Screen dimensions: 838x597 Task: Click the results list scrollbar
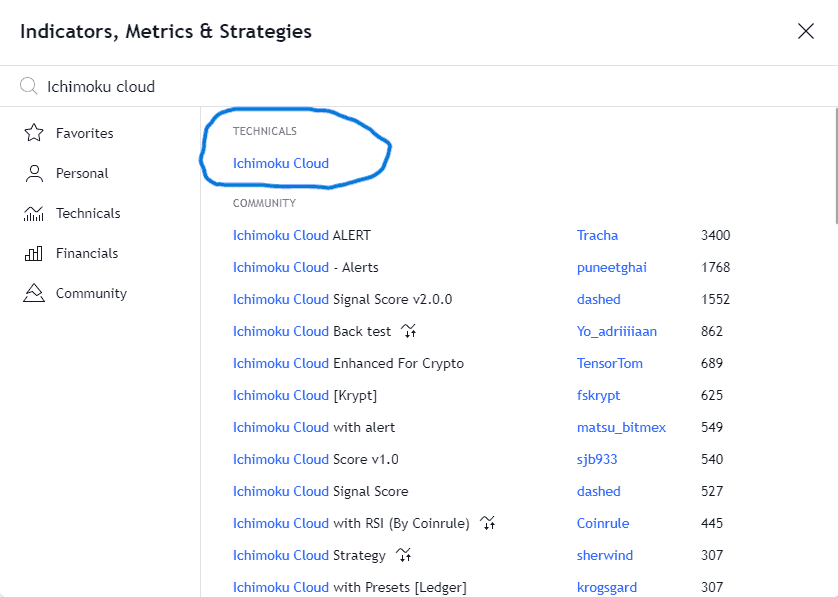[x=836, y=166]
